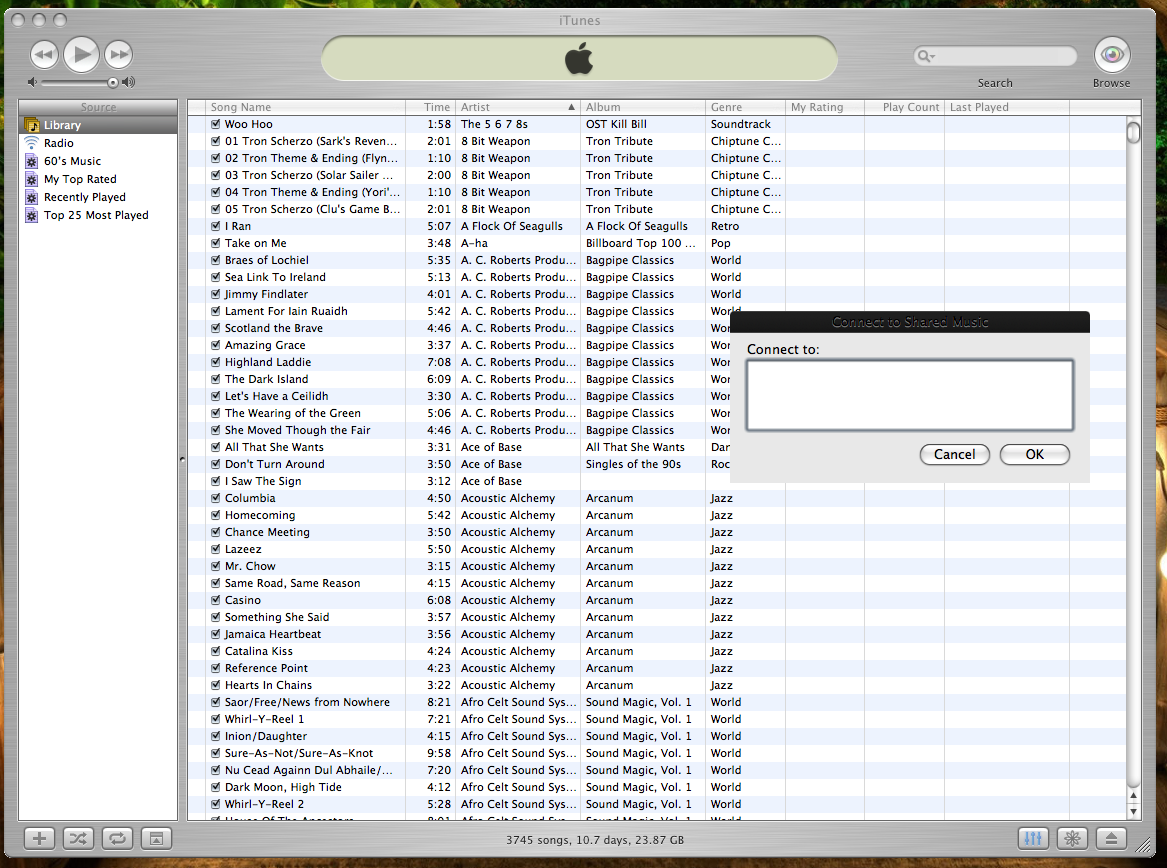Show or hide the song artwork panel button
The height and width of the screenshot is (868, 1167).
pos(156,839)
